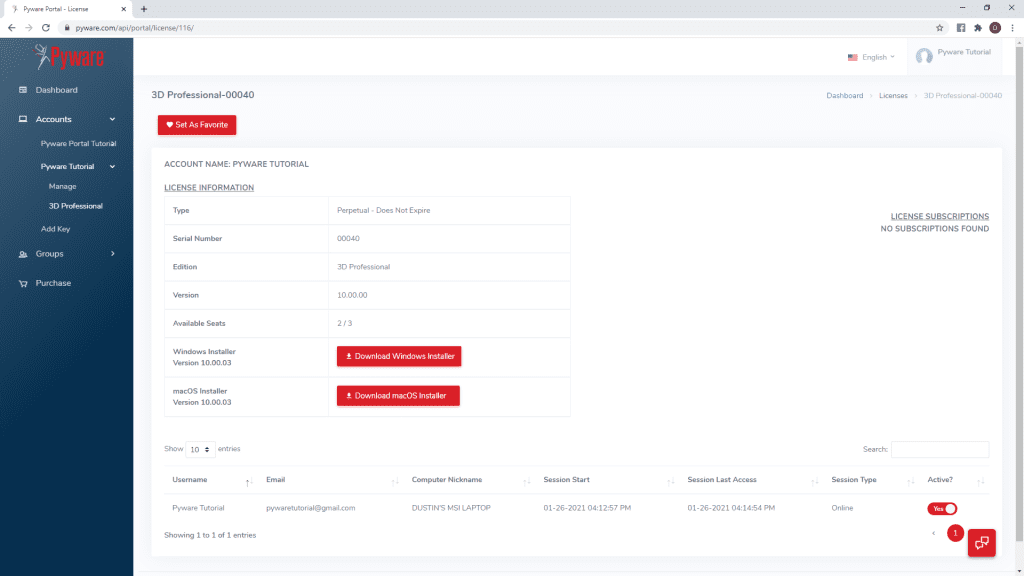Click the table Search input field
The image size is (1024, 576).
pos(939,450)
